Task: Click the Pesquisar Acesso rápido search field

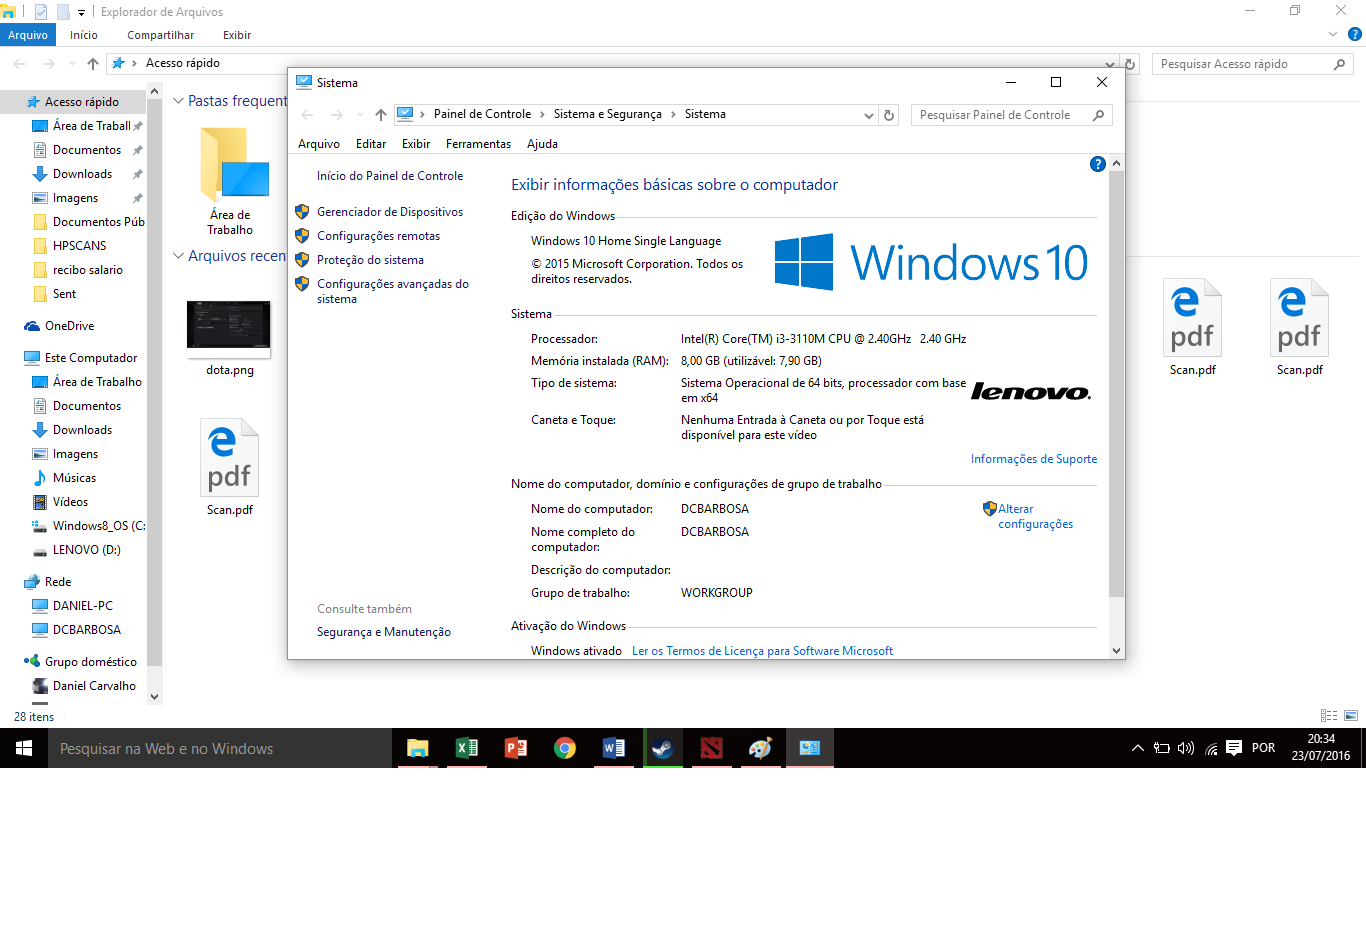Action: tap(1252, 64)
